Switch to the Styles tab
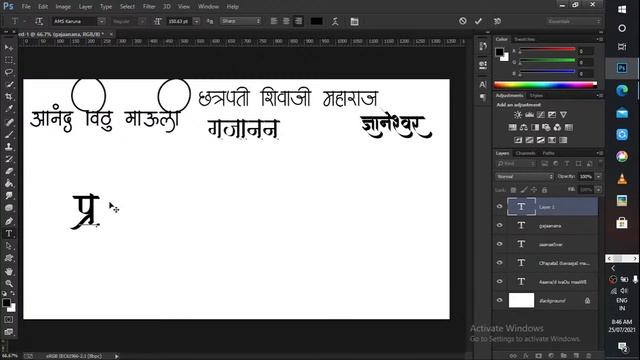Image resolution: width=640 pixels, height=360 pixels. (x=536, y=96)
